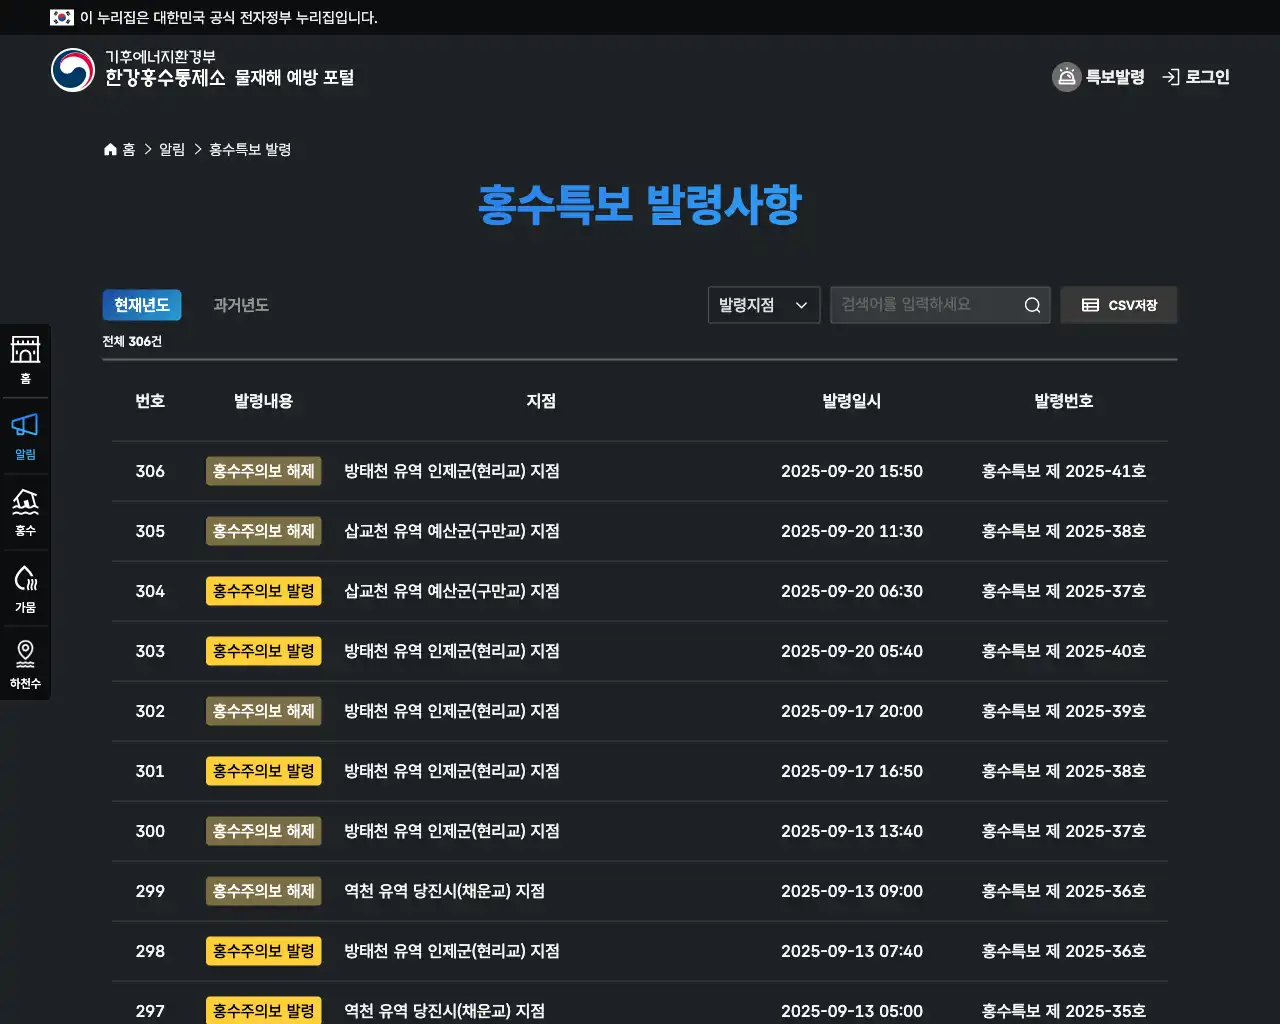Click the 특보발령 alert bell icon

(1065, 77)
